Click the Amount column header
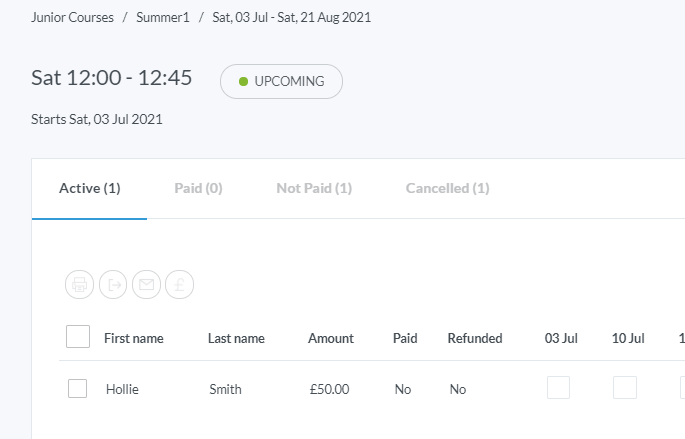This screenshot has height=439, width=685. (330, 338)
